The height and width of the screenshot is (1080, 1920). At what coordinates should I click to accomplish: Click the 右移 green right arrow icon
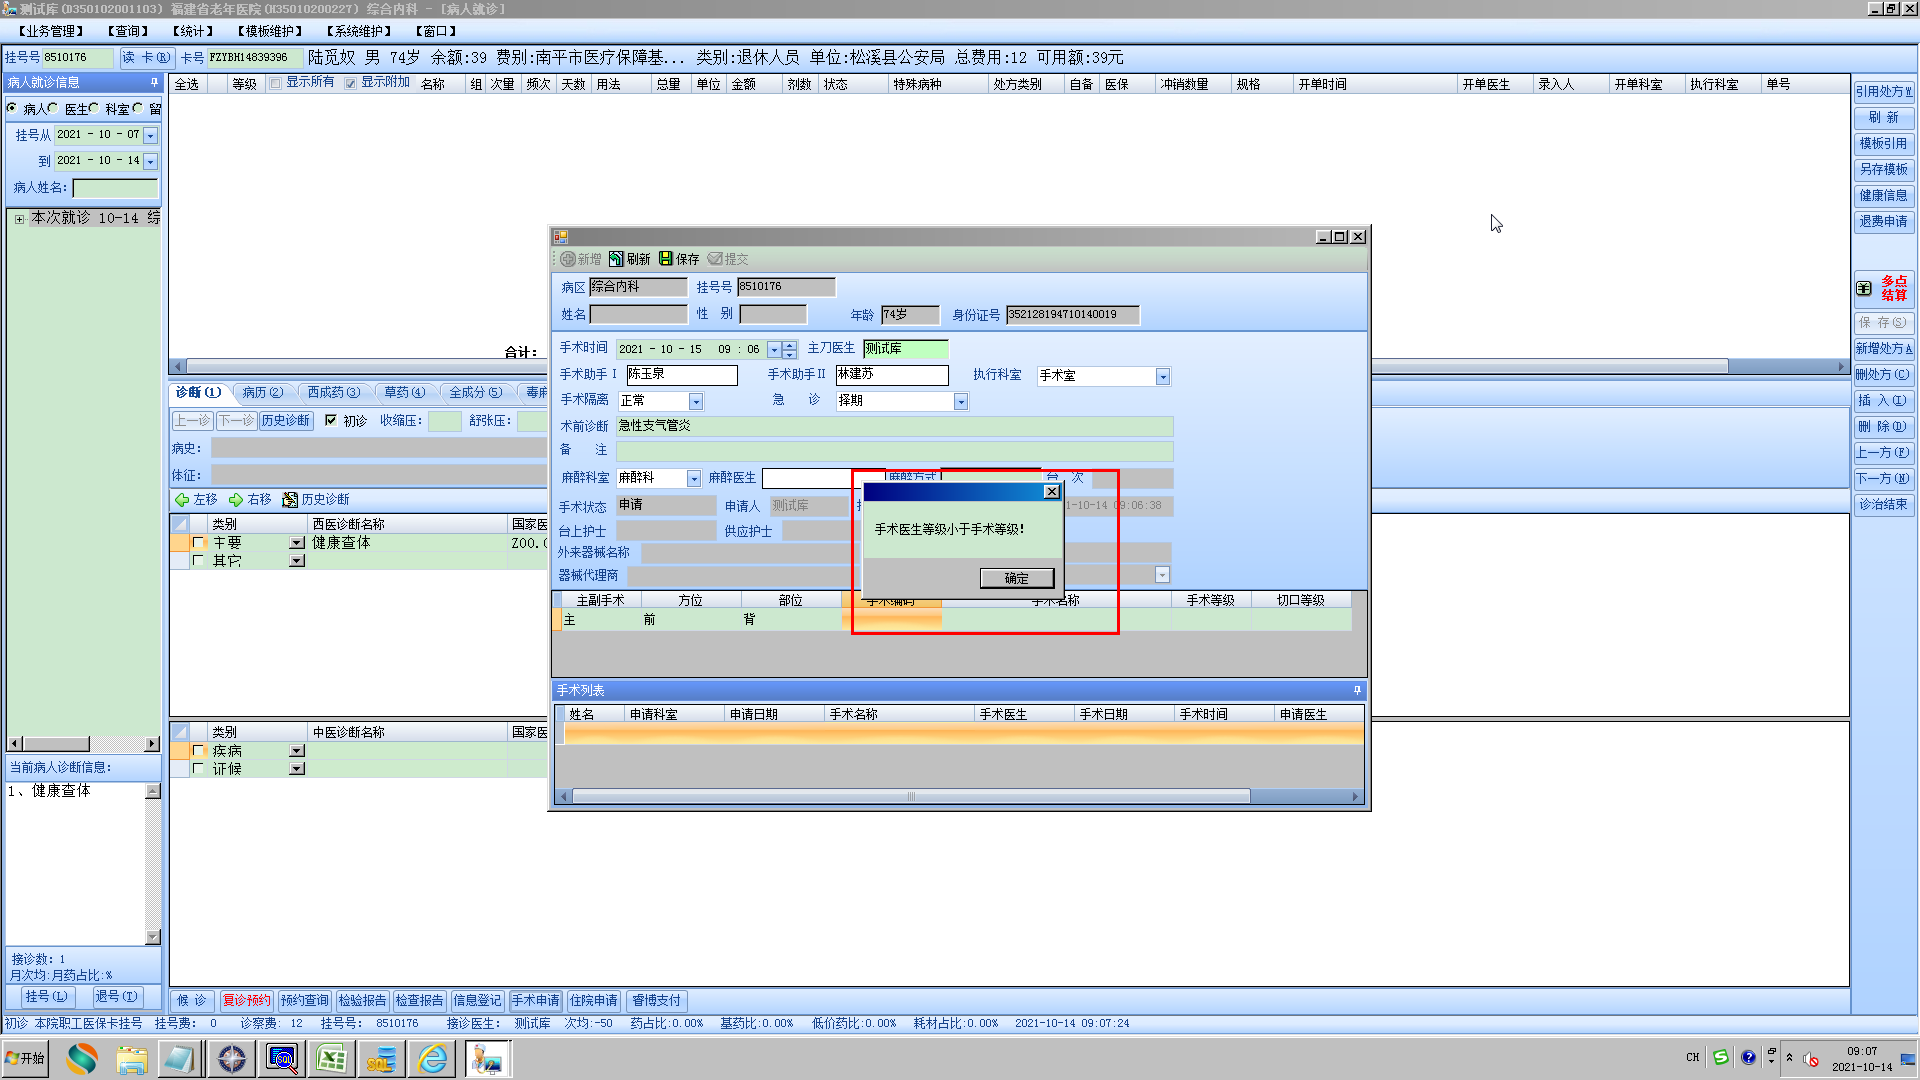[x=236, y=500]
